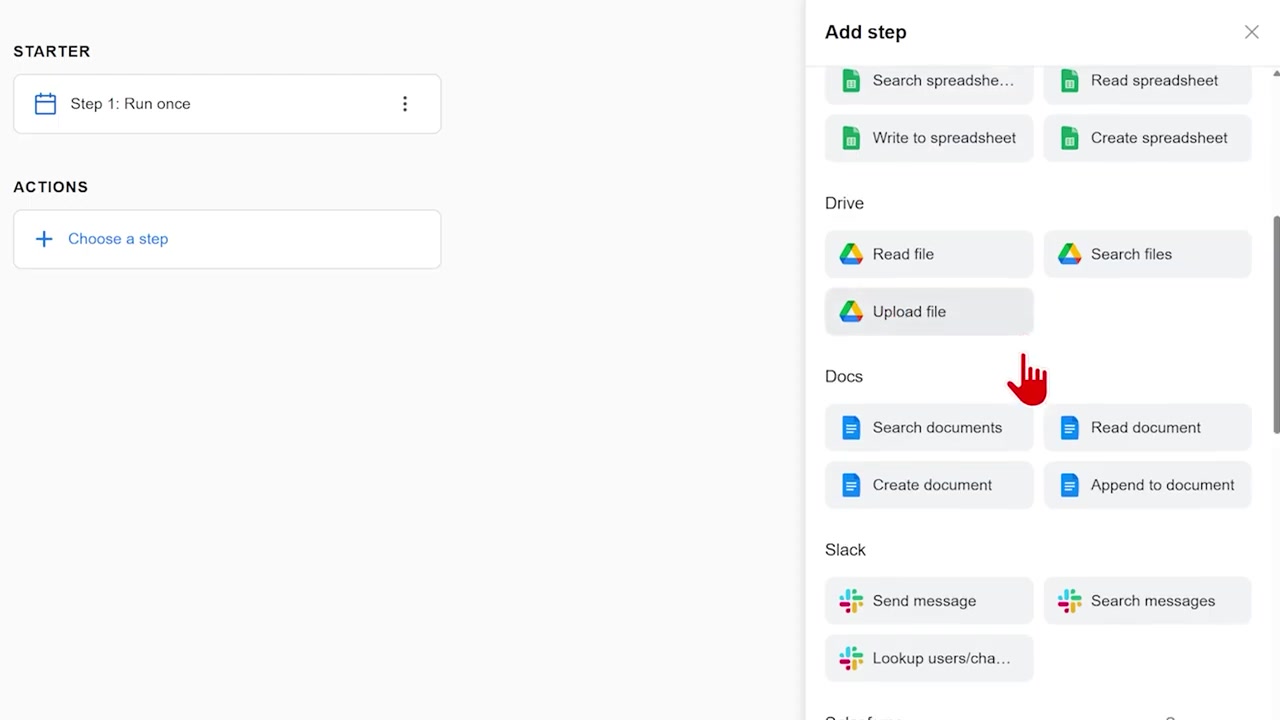Pick the Upload file step

pyautogui.click(x=929, y=312)
